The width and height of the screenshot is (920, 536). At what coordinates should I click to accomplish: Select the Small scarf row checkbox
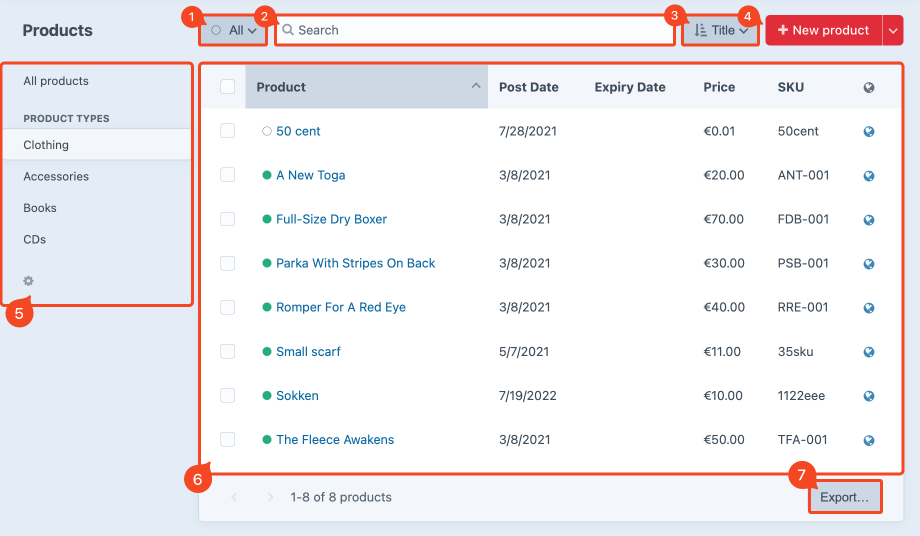click(227, 351)
